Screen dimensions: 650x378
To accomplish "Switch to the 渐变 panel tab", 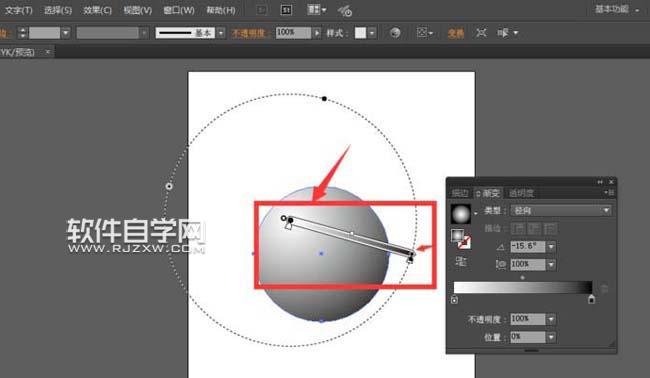I will coord(488,193).
